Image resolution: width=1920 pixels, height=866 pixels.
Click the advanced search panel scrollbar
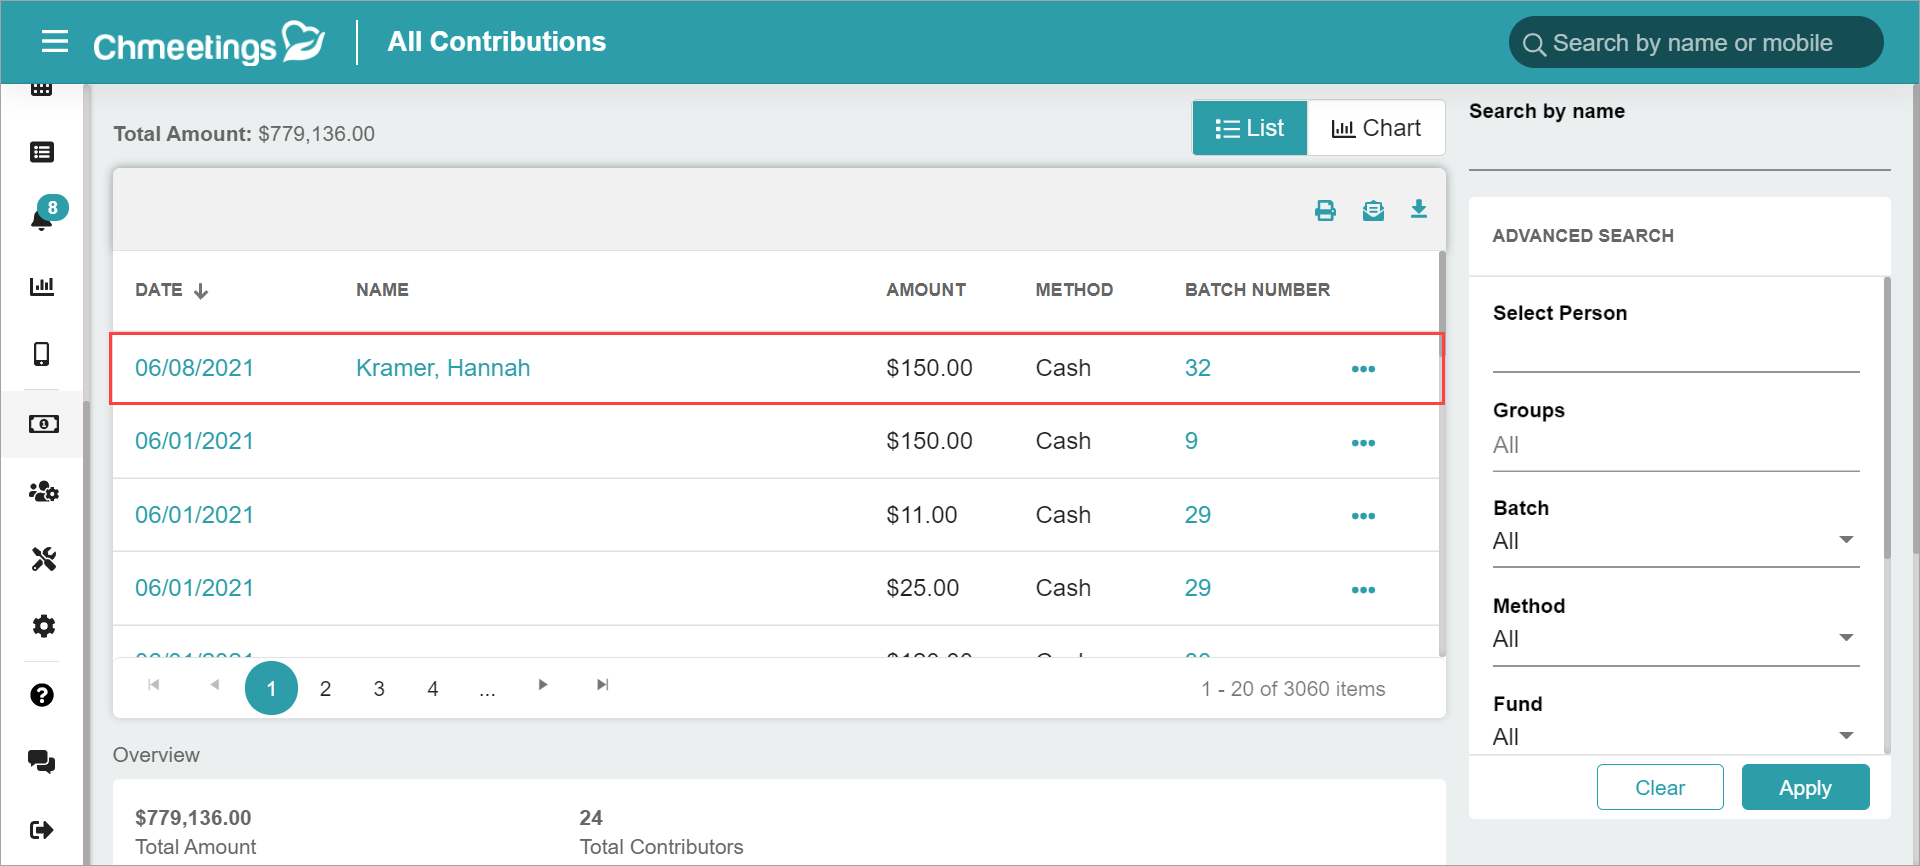pyautogui.click(x=1887, y=420)
